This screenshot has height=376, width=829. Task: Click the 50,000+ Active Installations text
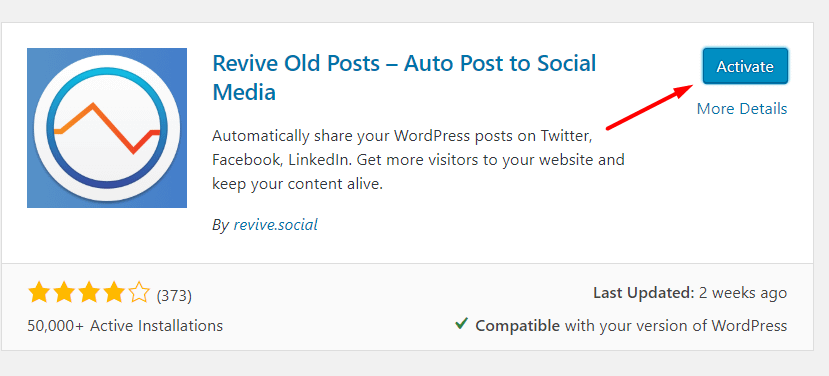click(125, 325)
